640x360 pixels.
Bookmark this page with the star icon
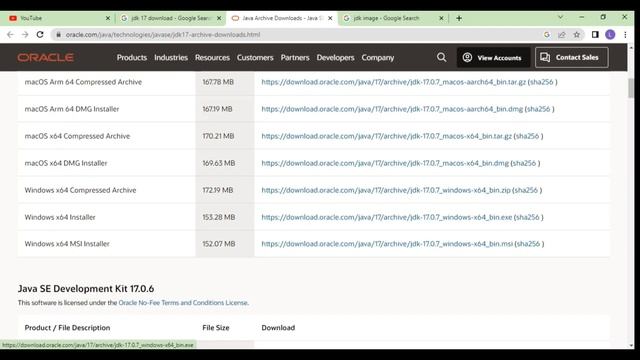(576, 35)
